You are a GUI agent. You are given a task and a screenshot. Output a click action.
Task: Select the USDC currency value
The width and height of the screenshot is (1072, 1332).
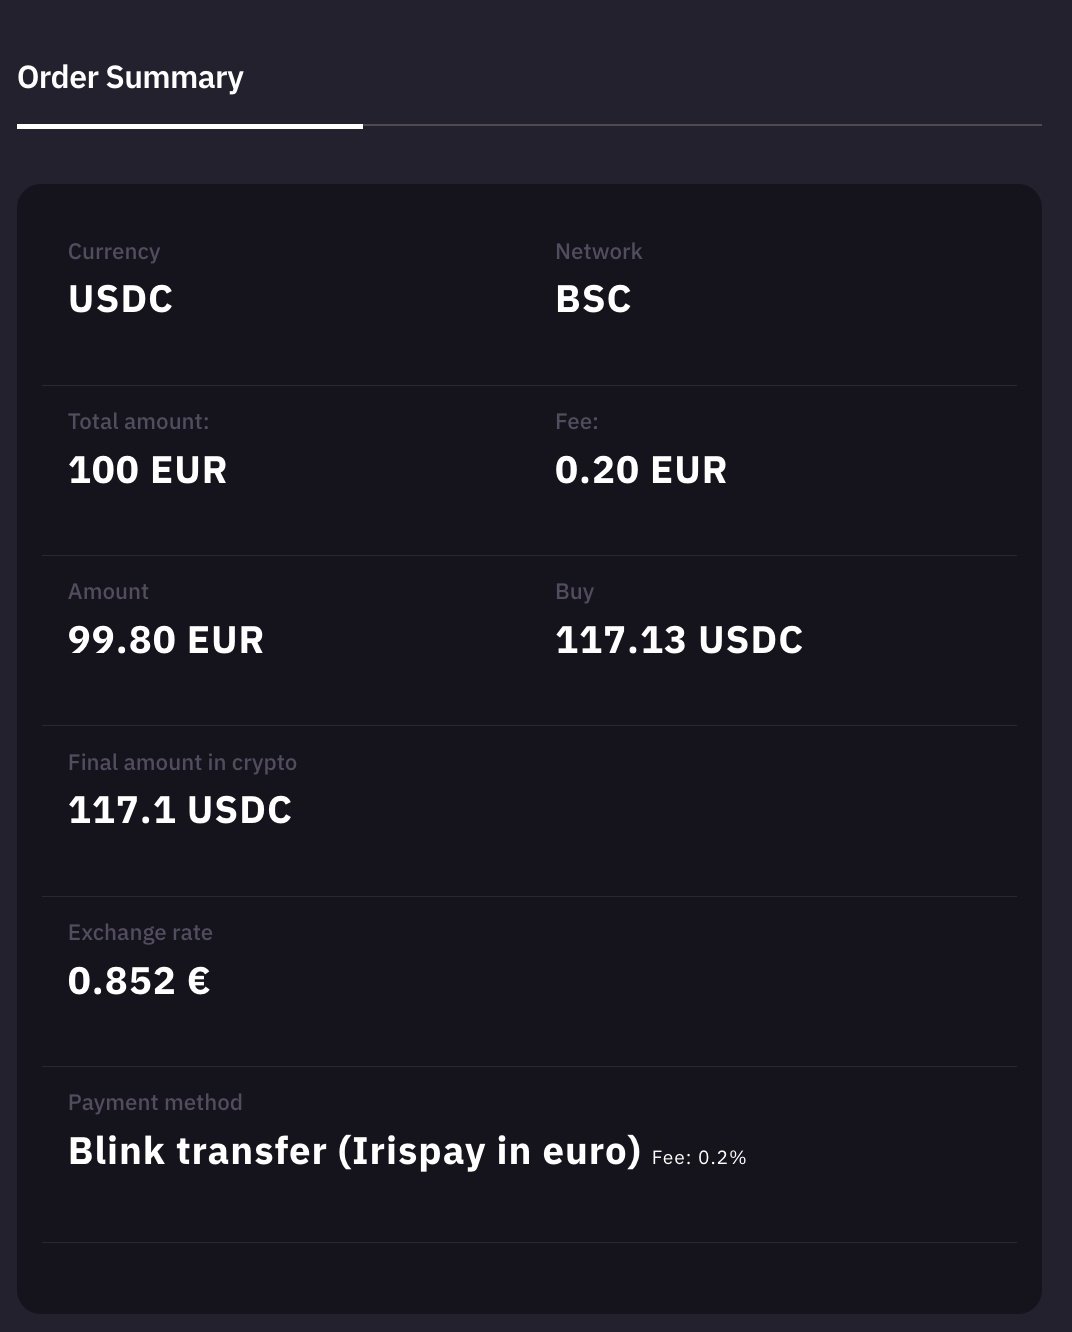click(x=121, y=299)
